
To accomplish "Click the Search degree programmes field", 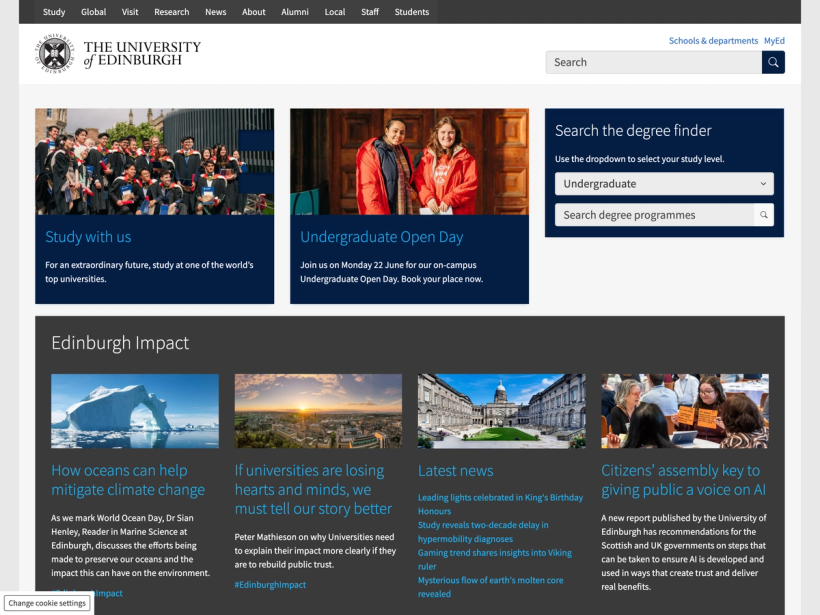I will [654, 215].
